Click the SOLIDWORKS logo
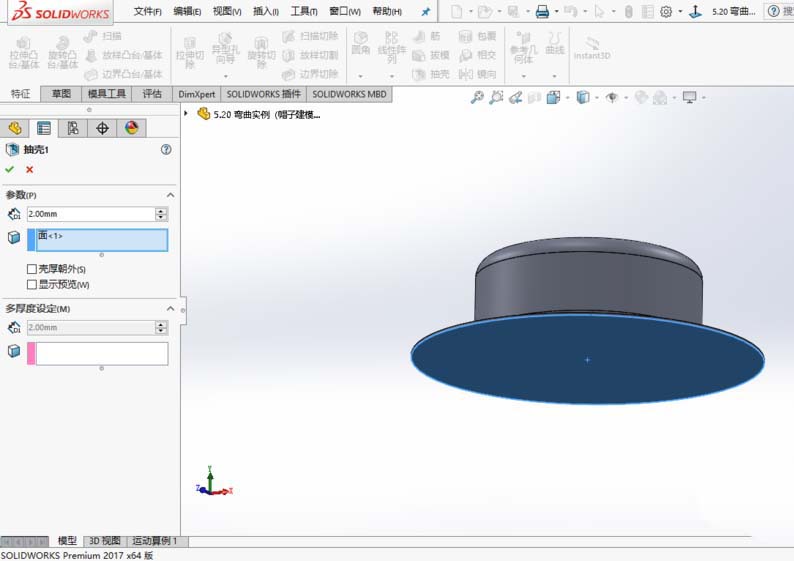The image size is (794, 561). pos(61,12)
